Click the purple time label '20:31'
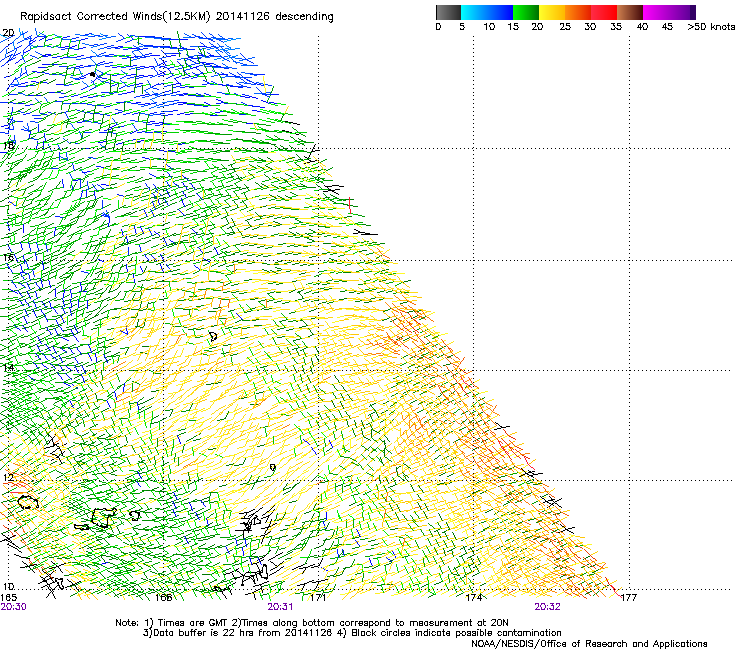 (280, 607)
